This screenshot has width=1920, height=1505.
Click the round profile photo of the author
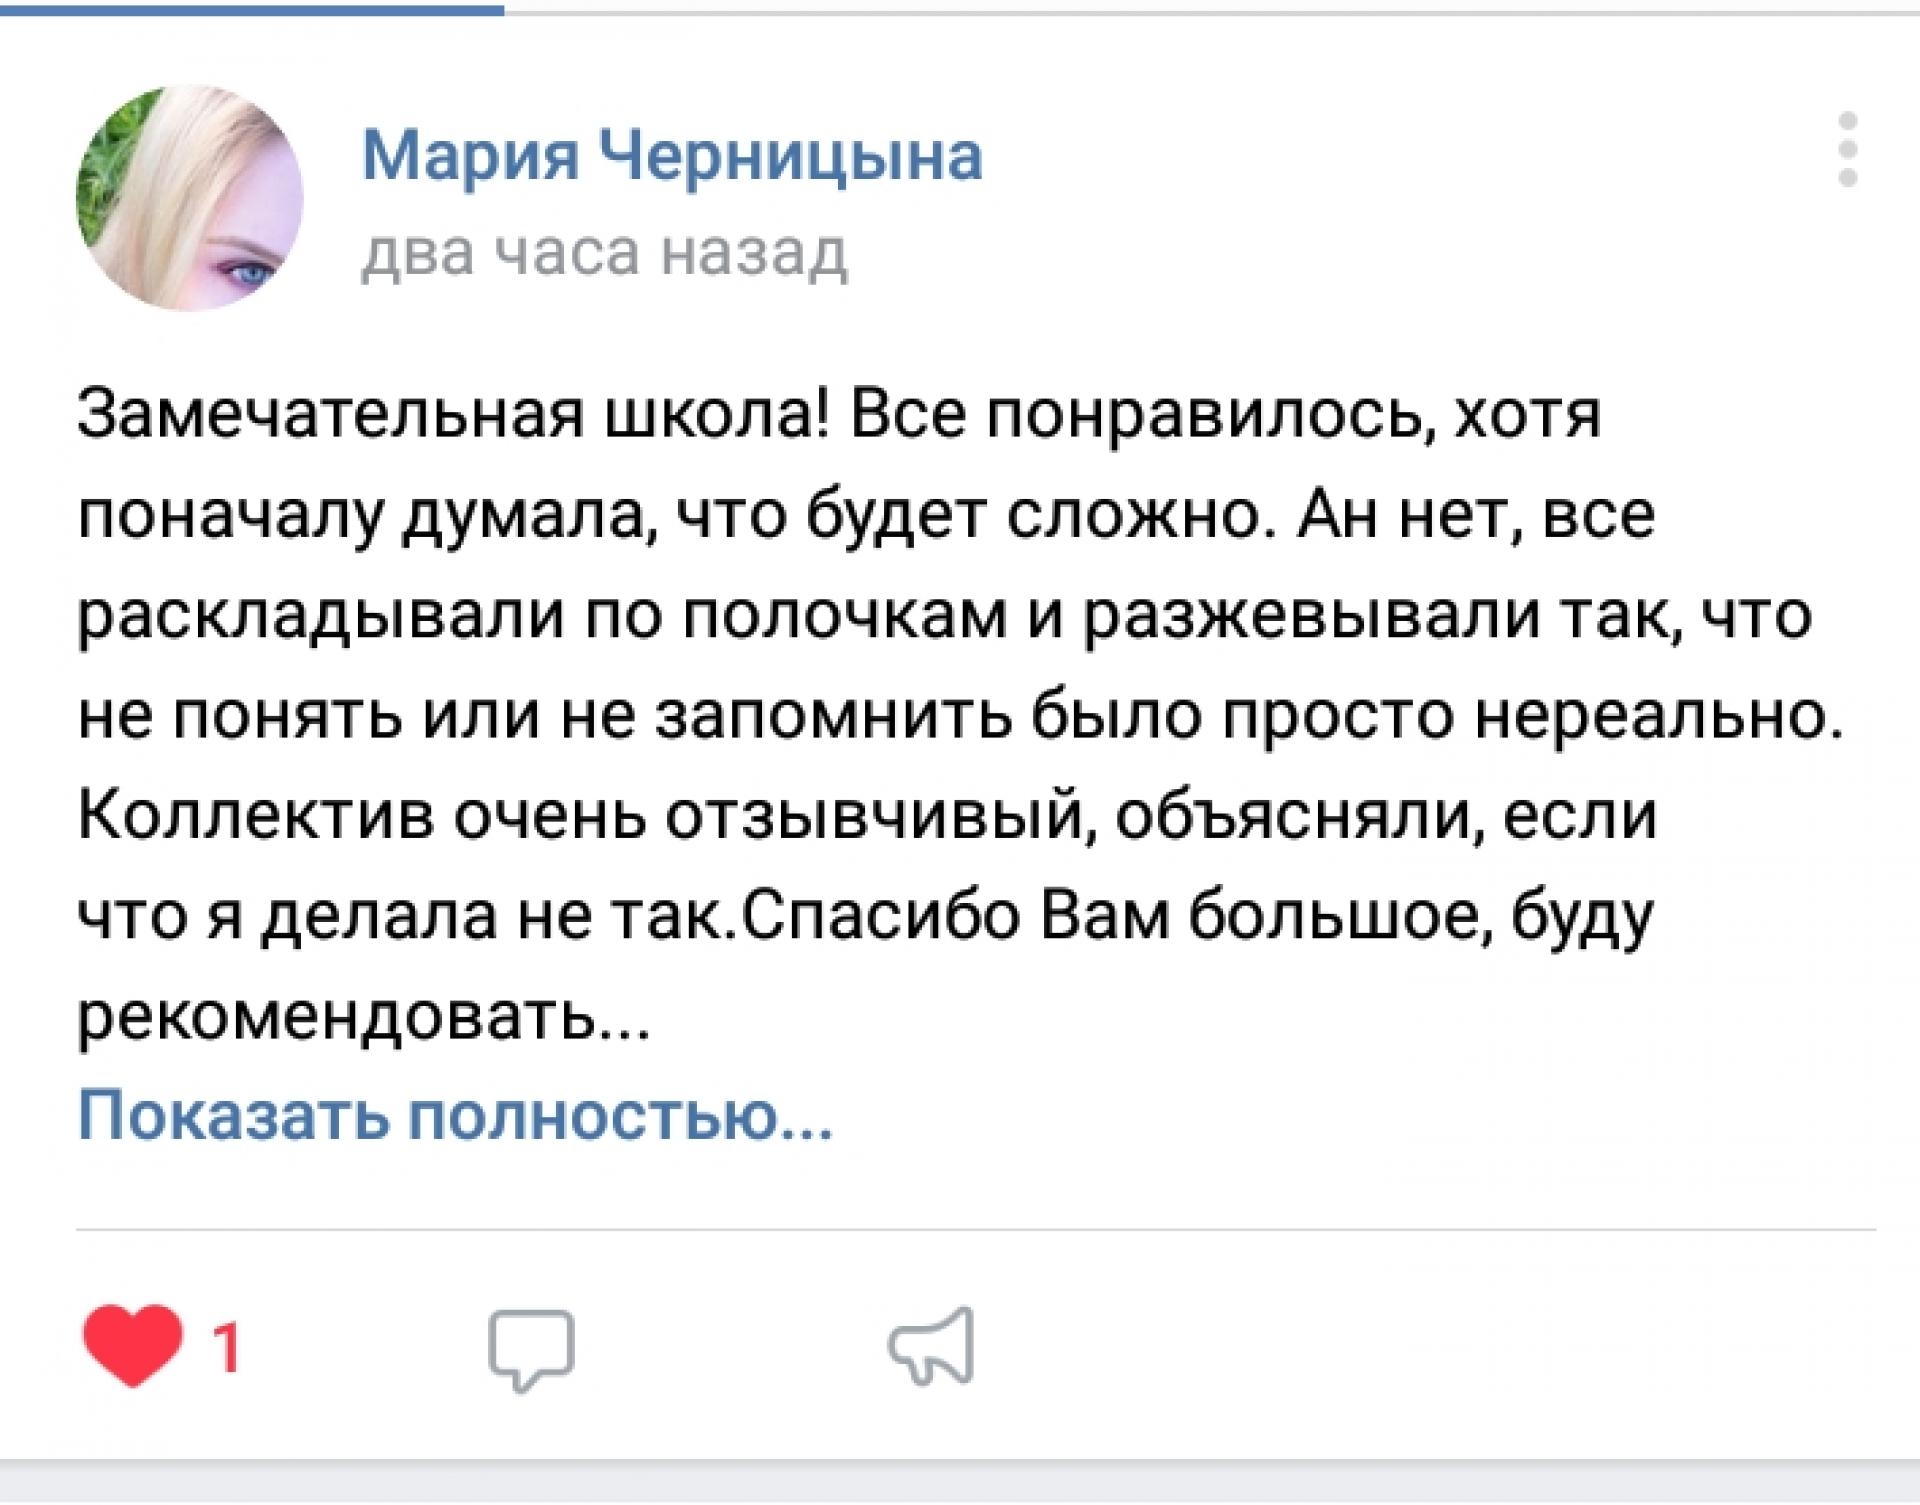pos(190,198)
